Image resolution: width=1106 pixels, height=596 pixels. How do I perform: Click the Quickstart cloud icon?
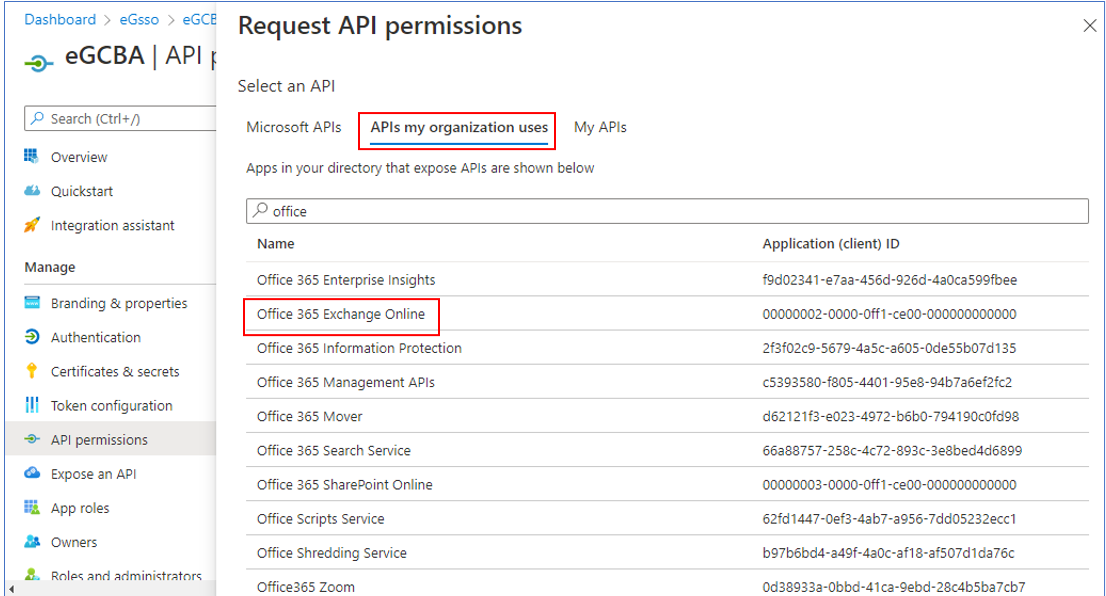[32, 190]
